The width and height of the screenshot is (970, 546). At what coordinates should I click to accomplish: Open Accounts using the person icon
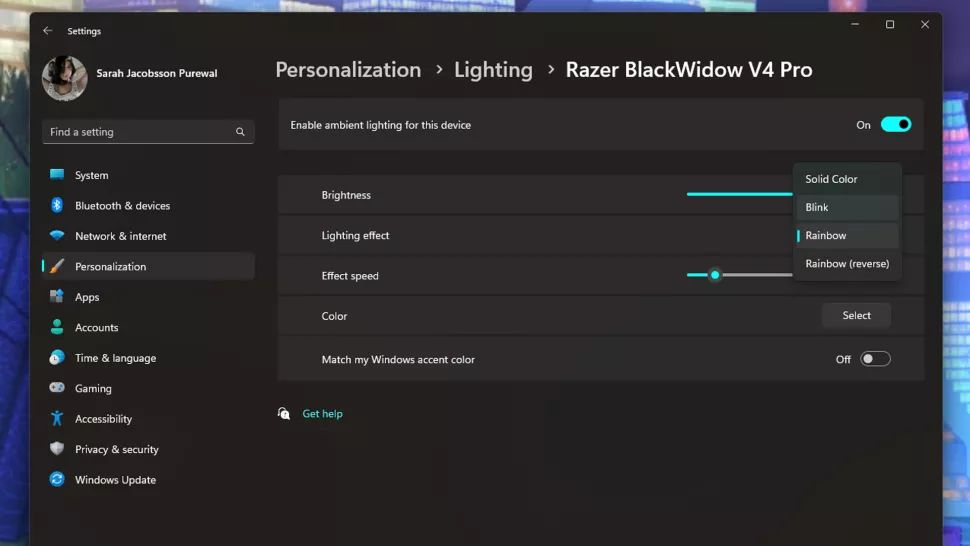57,328
